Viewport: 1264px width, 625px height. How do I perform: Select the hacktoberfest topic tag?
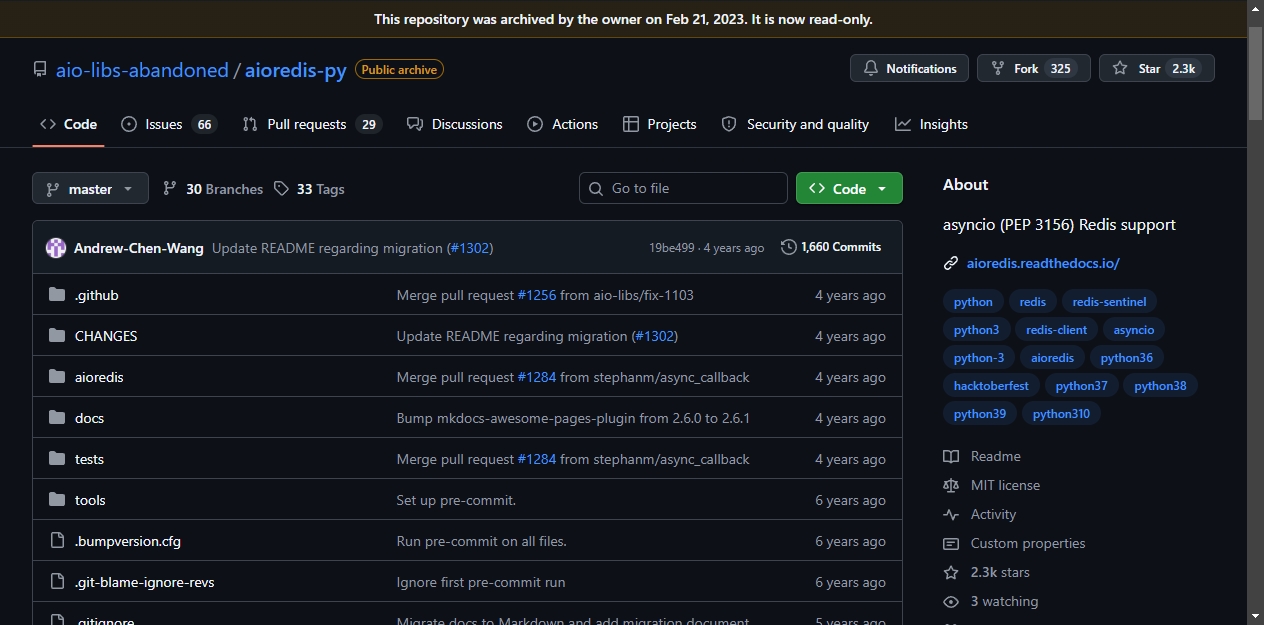pyautogui.click(x=991, y=385)
